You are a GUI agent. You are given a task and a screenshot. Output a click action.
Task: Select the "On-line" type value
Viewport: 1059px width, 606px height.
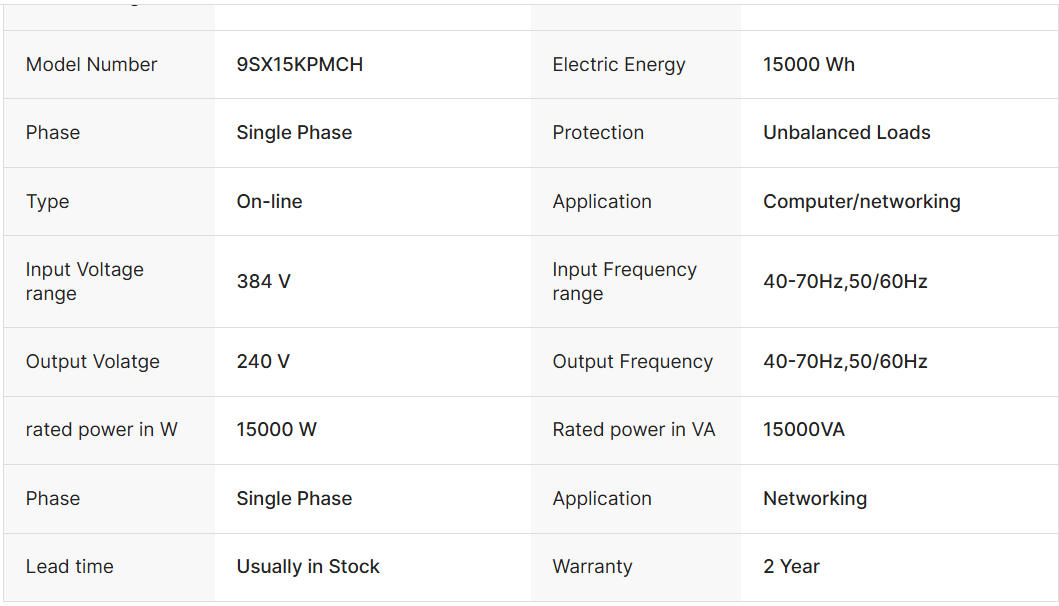269,201
